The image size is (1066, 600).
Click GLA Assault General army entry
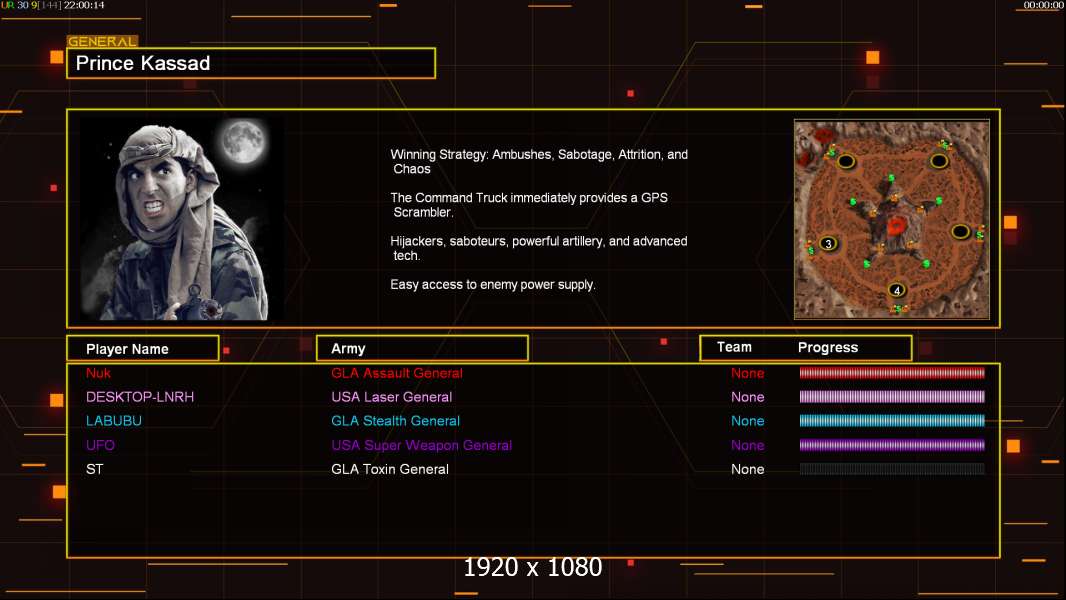coord(396,373)
